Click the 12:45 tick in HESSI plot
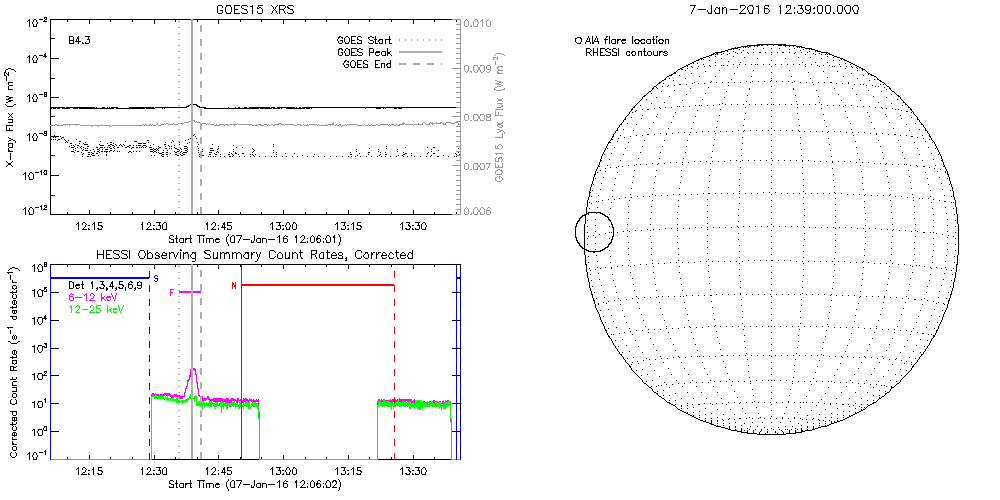The height and width of the screenshot is (500, 1000). 218,472
